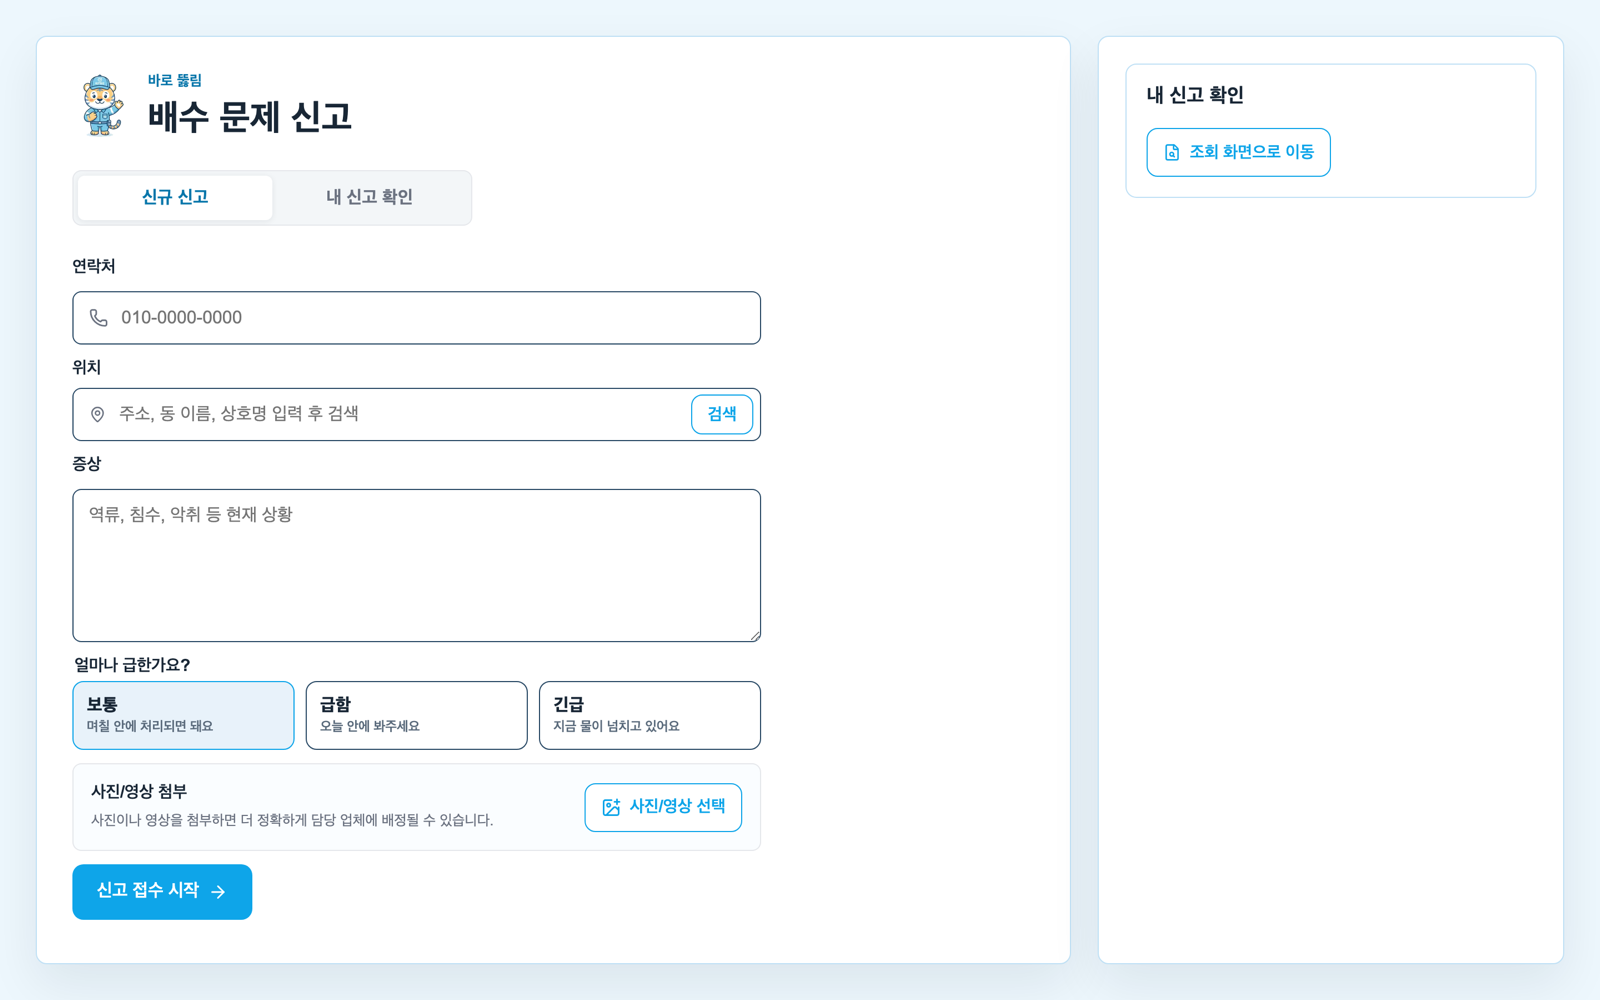Click the arrow icon on 신고 접수 시작
The height and width of the screenshot is (1000, 1600).
(x=218, y=892)
